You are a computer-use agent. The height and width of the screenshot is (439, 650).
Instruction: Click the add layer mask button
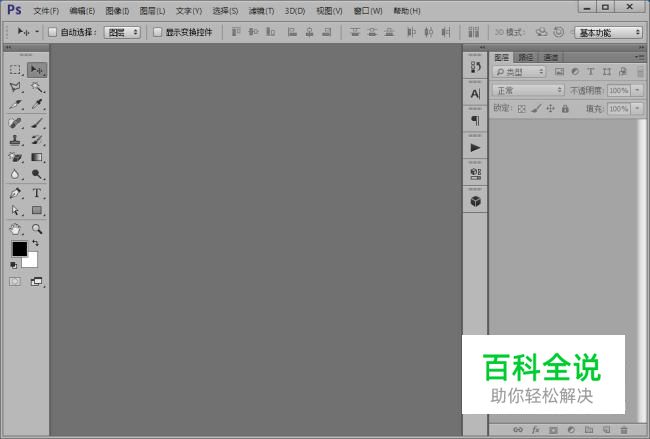[553, 429]
